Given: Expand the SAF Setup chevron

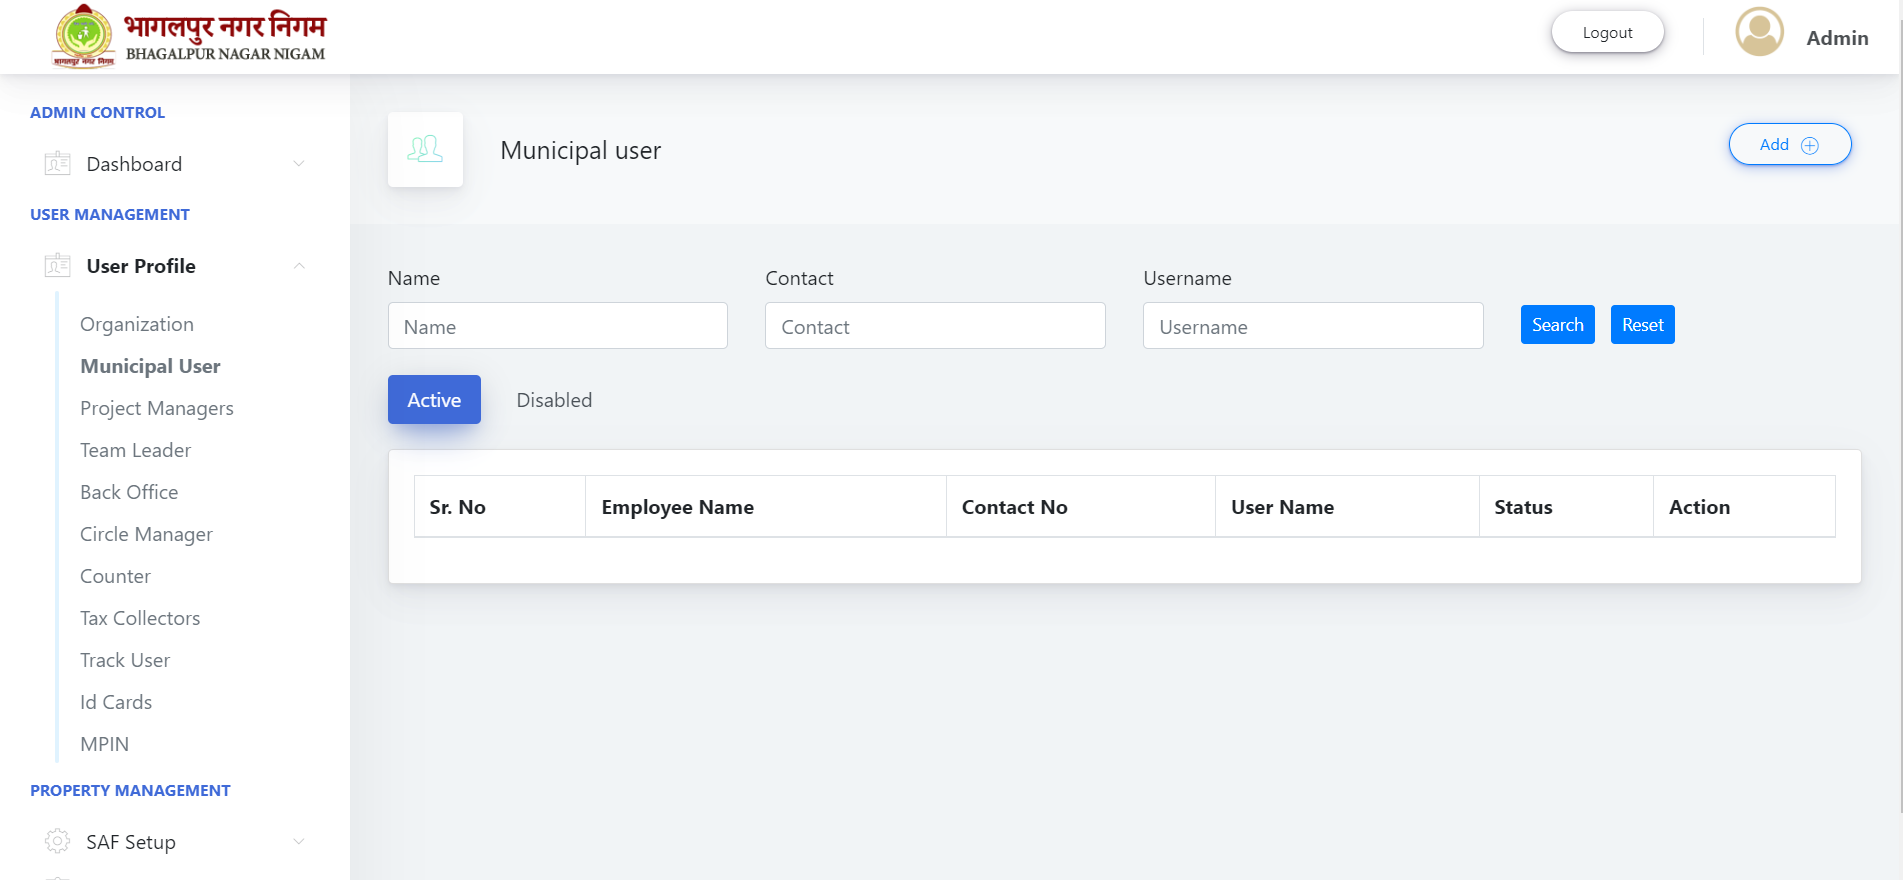Looking at the screenshot, I should tap(298, 841).
